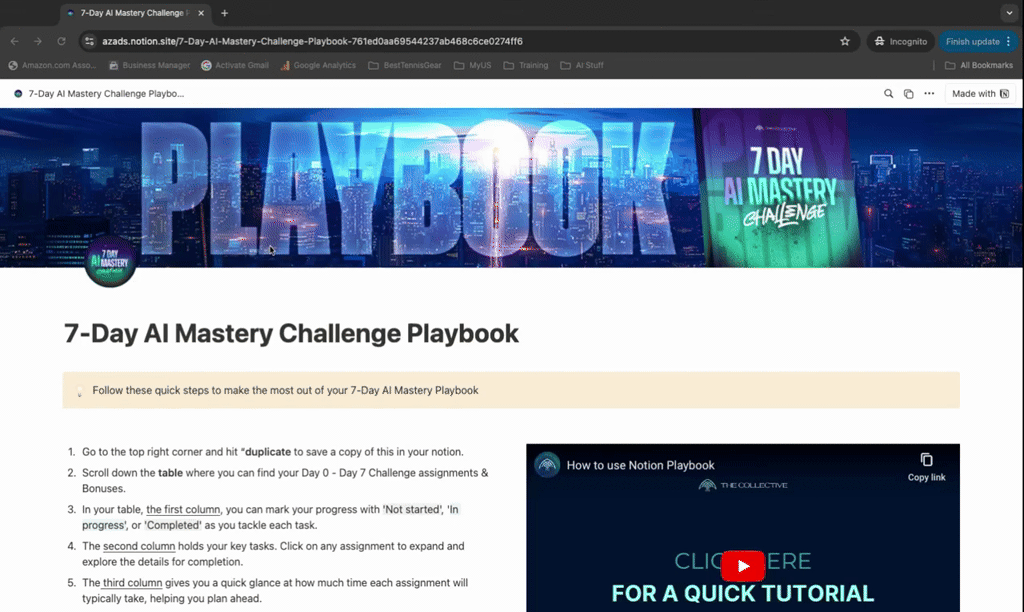Open a new browser tab with the plus

click(x=222, y=15)
